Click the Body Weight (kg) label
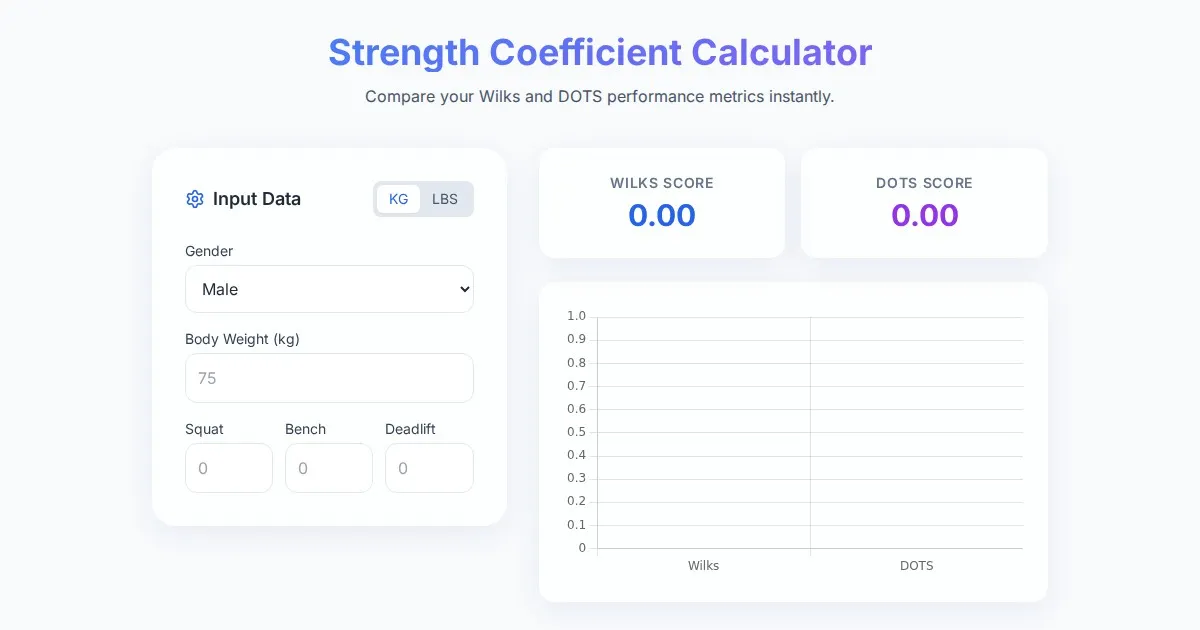The height and width of the screenshot is (630, 1200). [x=242, y=339]
